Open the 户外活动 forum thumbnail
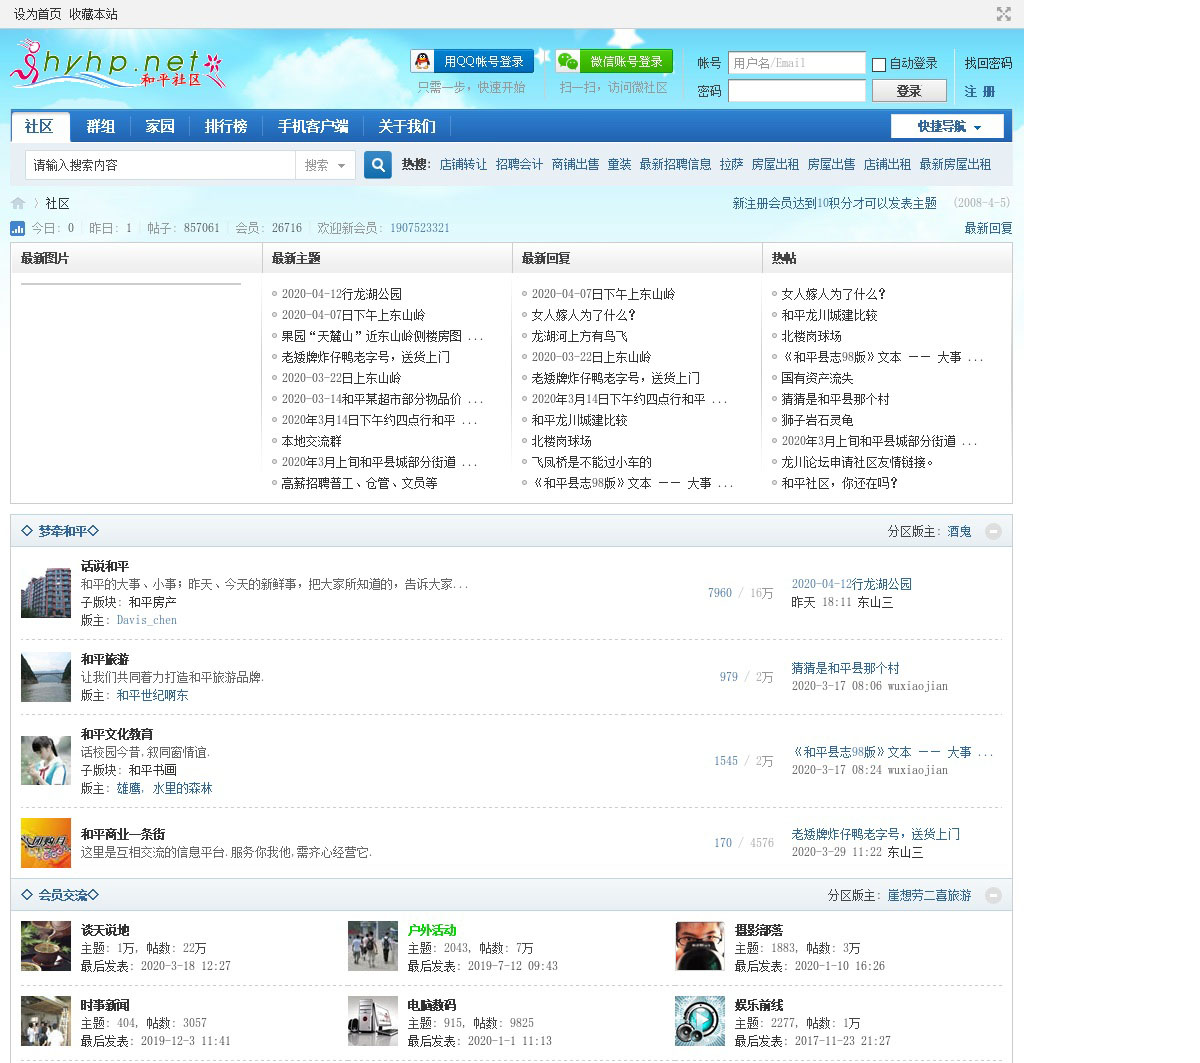1200x1063 pixels. 373,946
